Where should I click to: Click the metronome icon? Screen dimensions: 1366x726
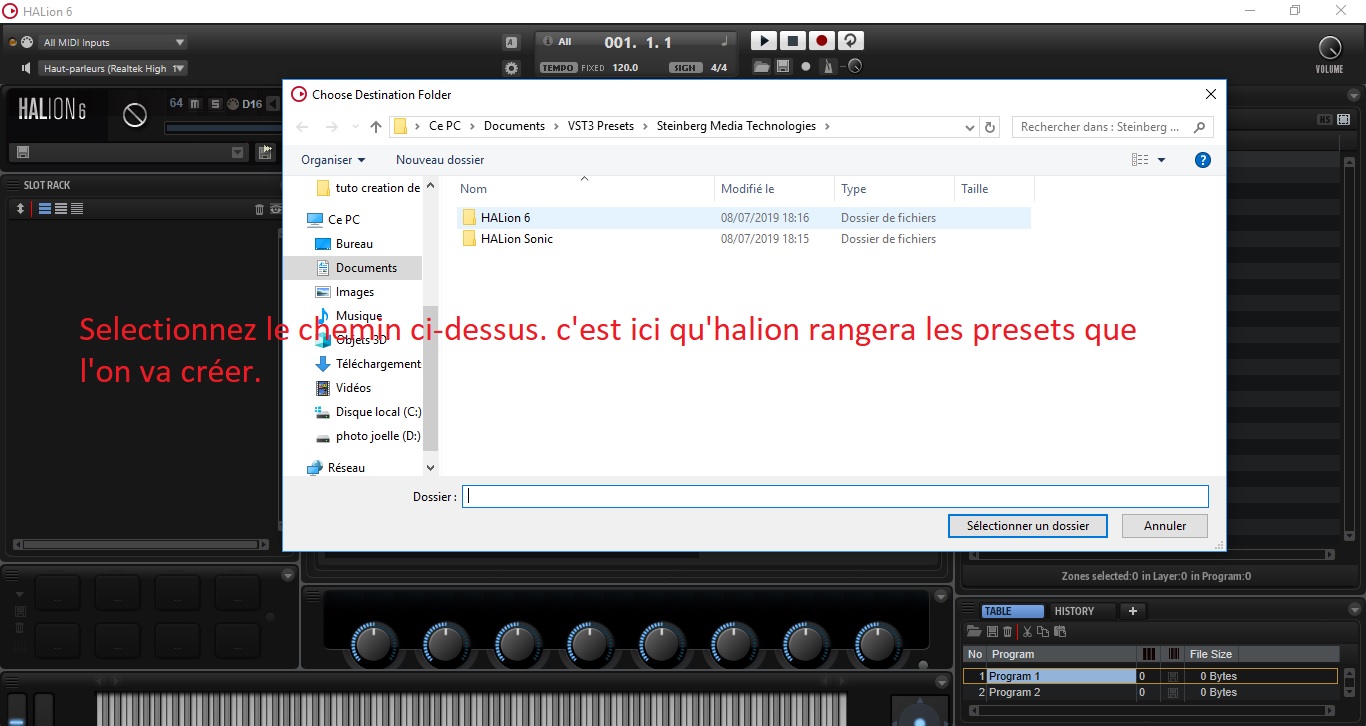pos(827,66)
